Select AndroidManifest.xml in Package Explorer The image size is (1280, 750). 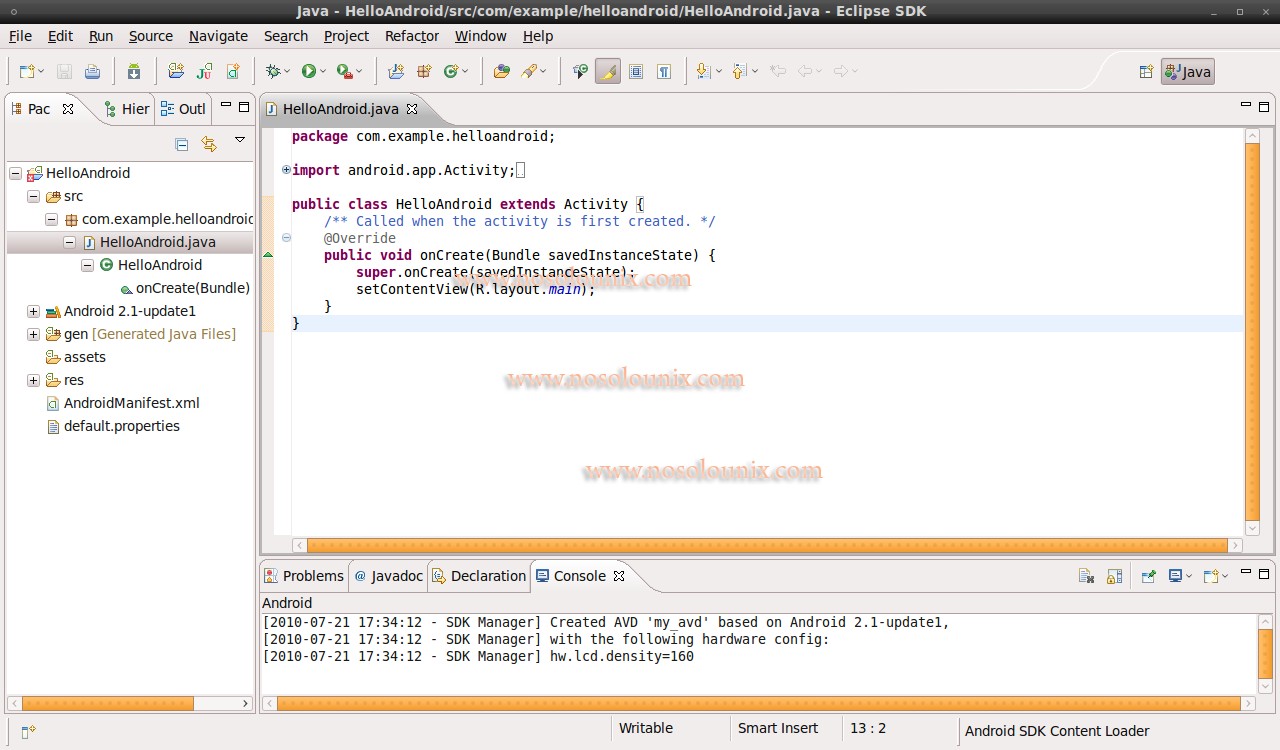[131, 403]
